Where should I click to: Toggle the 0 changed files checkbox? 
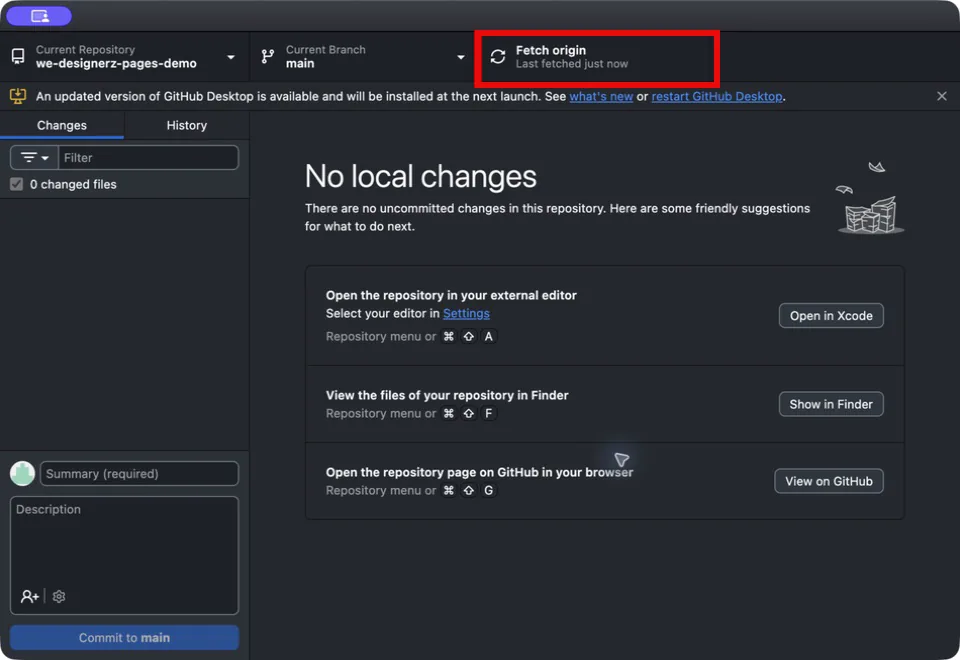(17, 184)
